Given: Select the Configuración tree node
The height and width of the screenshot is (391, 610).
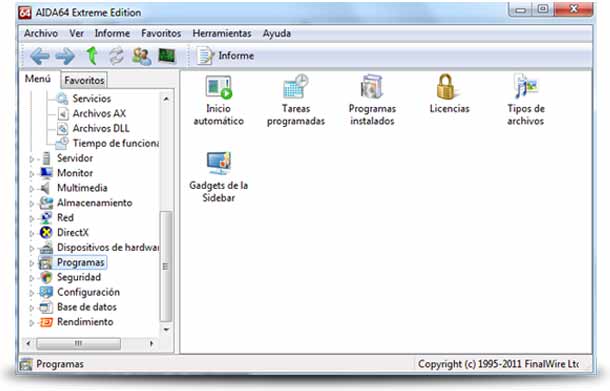Looking at the screenshot, I should (x=88, y=292).
